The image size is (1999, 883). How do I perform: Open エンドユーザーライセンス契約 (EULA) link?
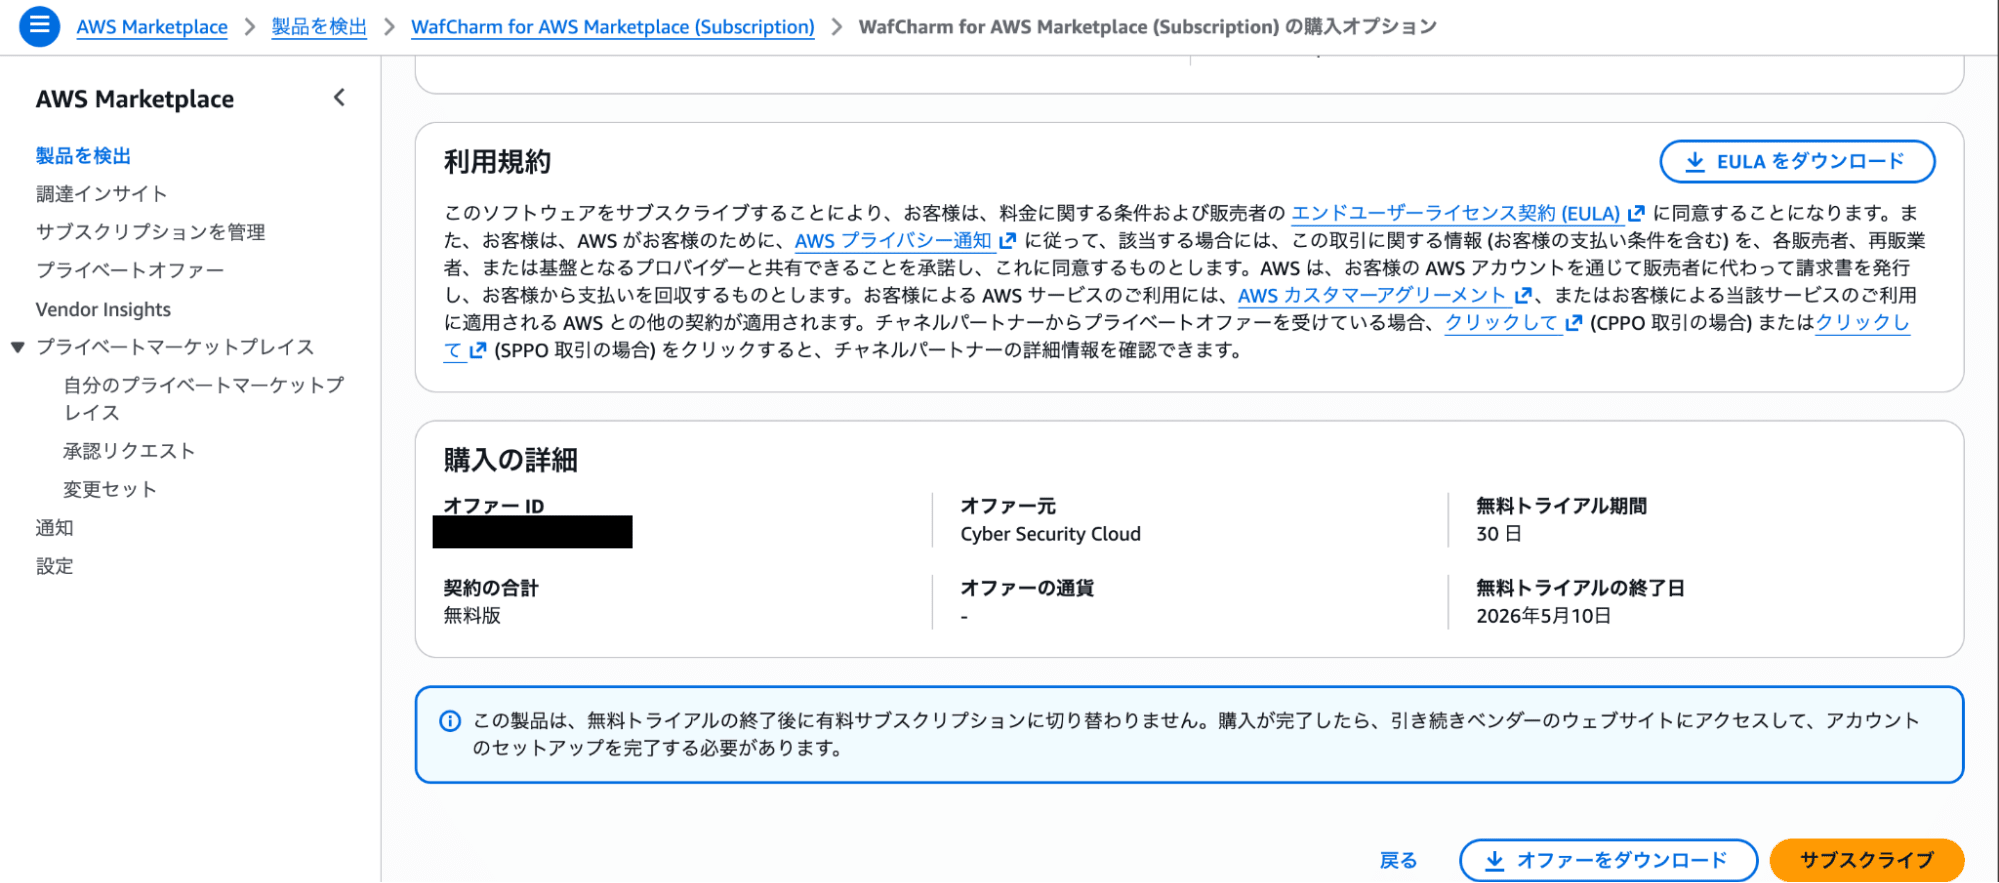tap(1455, 213)
